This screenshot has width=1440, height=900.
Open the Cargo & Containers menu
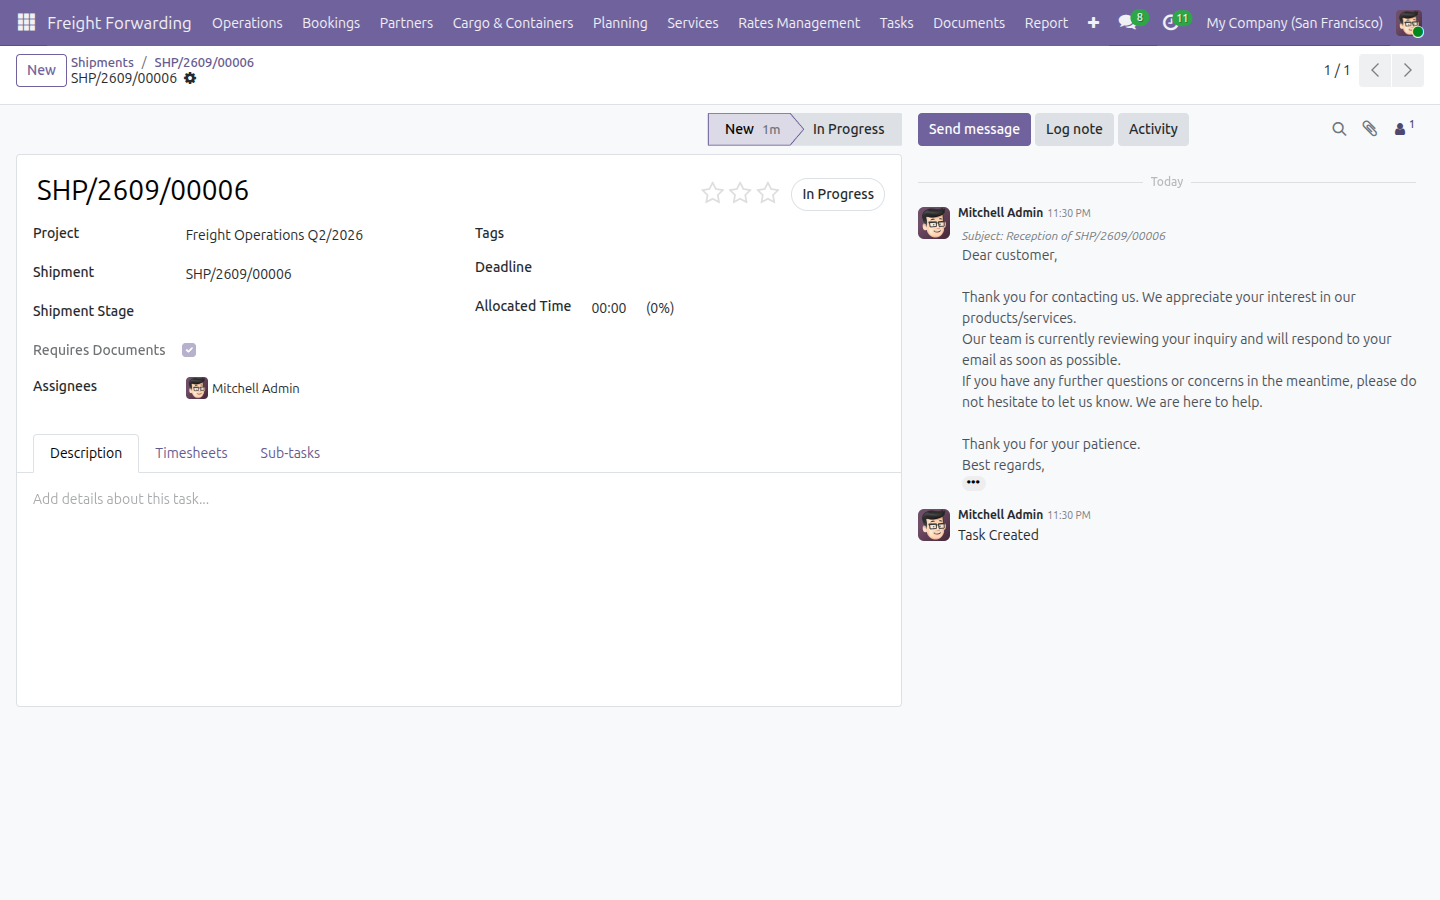click(x=513, y=22)
